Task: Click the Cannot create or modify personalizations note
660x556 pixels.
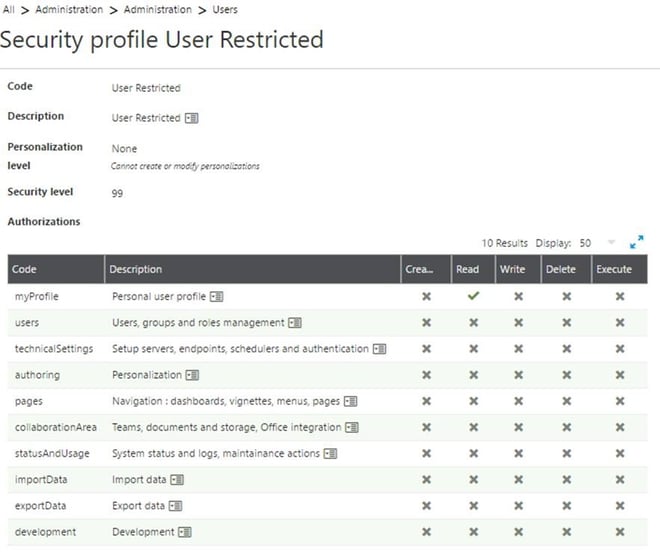Action: coord(185,166)
